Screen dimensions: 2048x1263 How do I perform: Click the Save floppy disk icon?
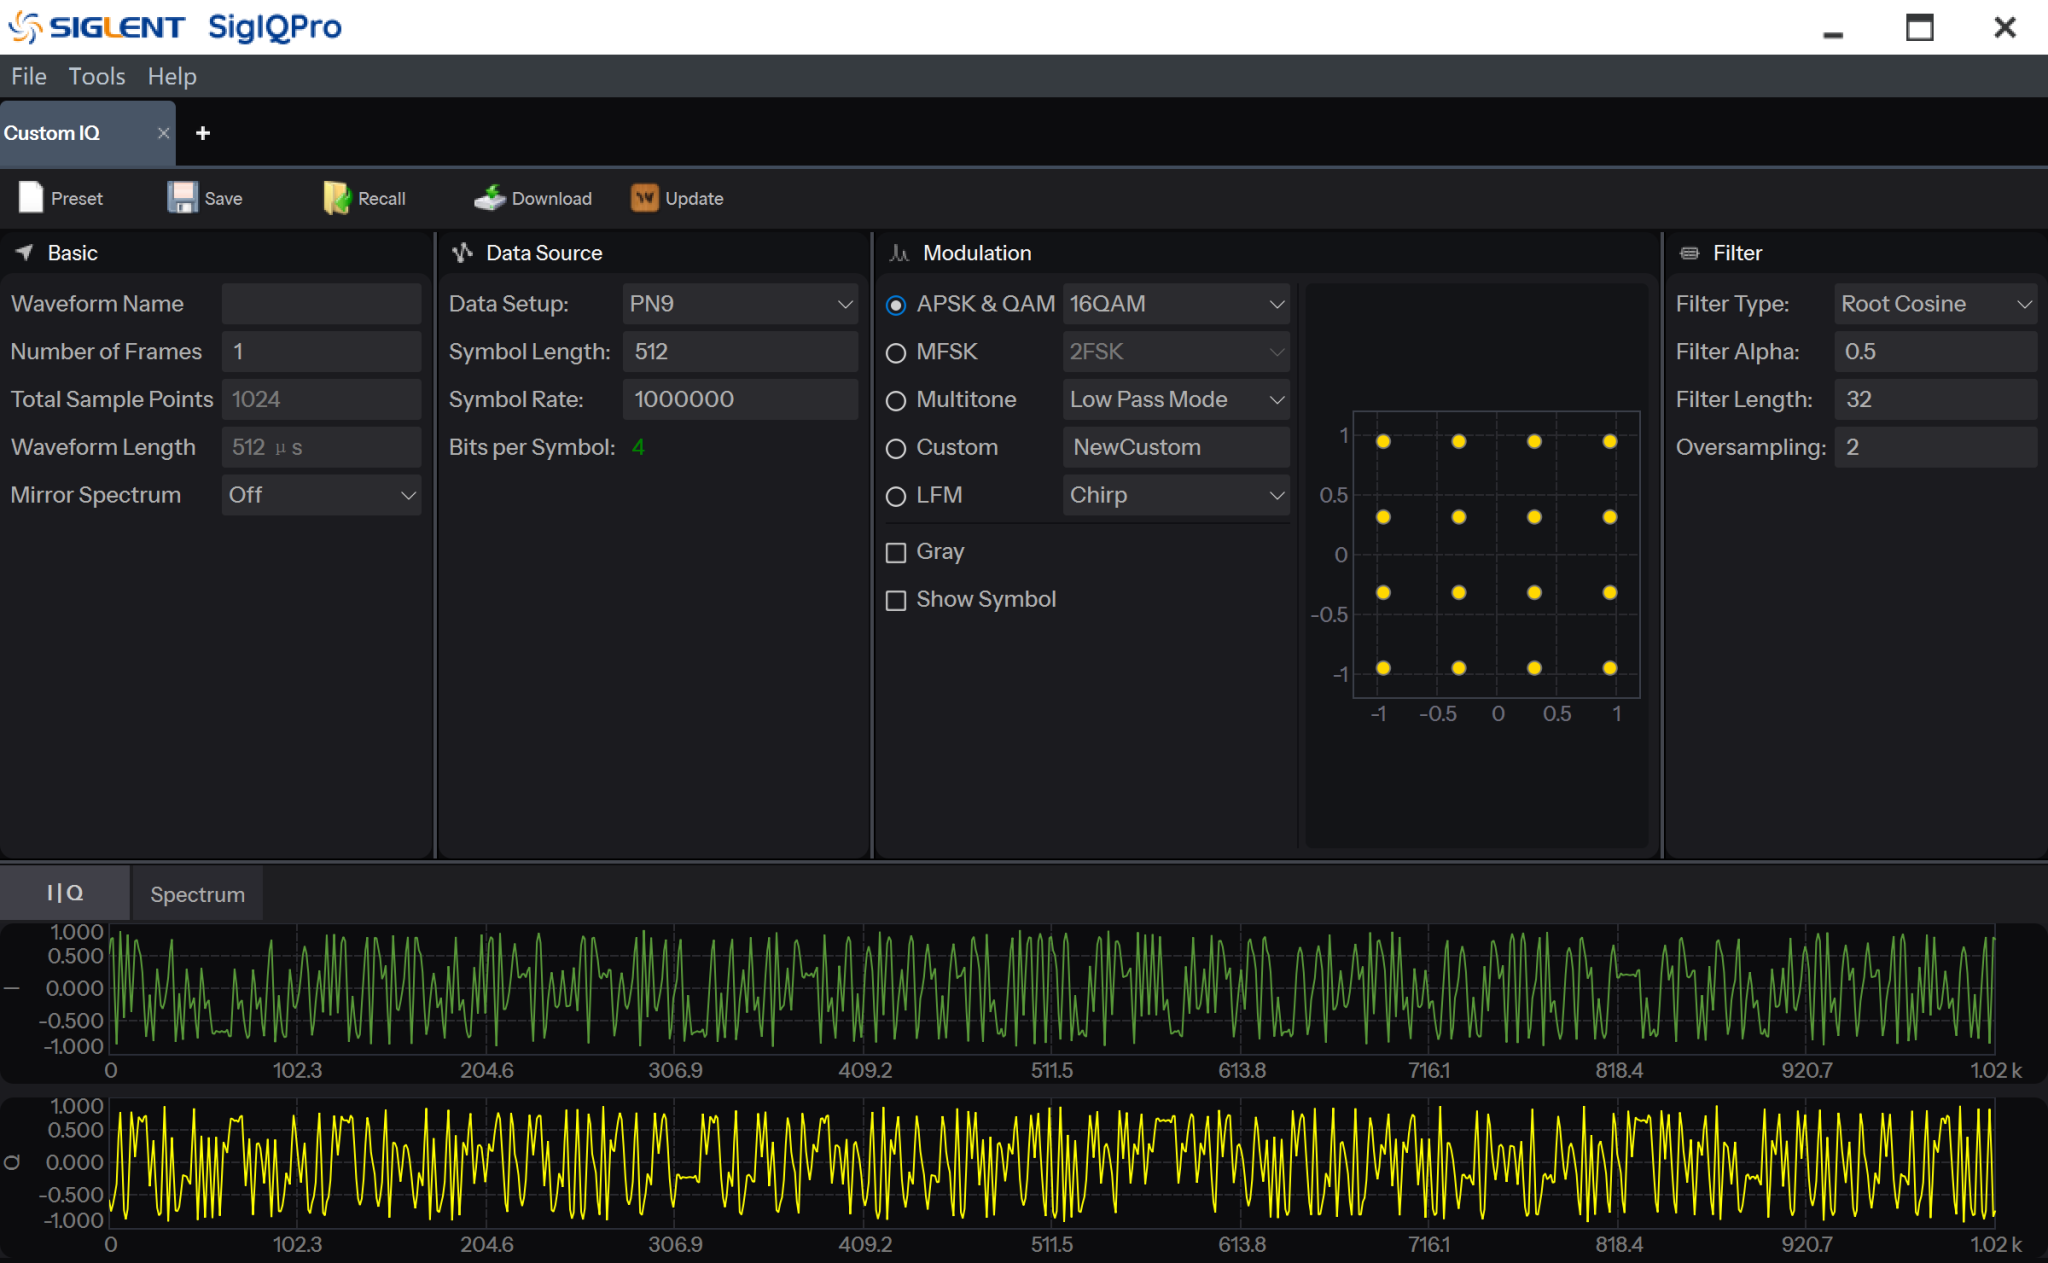coord(182,198)
